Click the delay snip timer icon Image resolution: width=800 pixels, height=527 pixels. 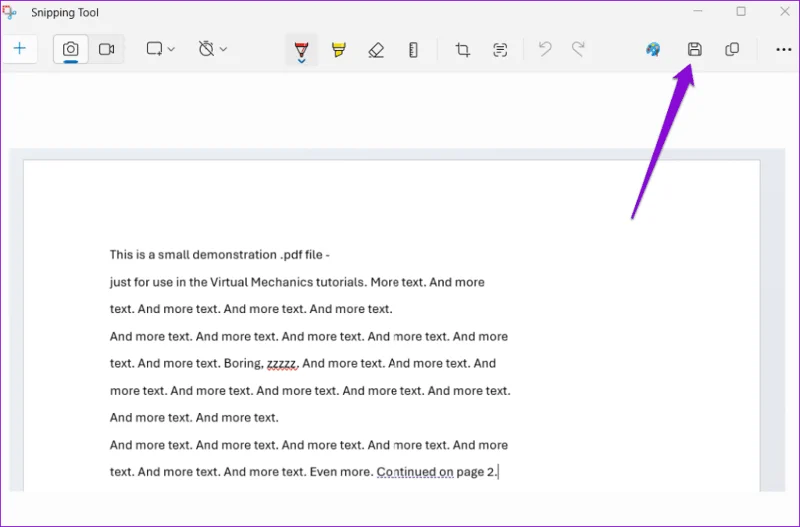(x=206, y=49)
